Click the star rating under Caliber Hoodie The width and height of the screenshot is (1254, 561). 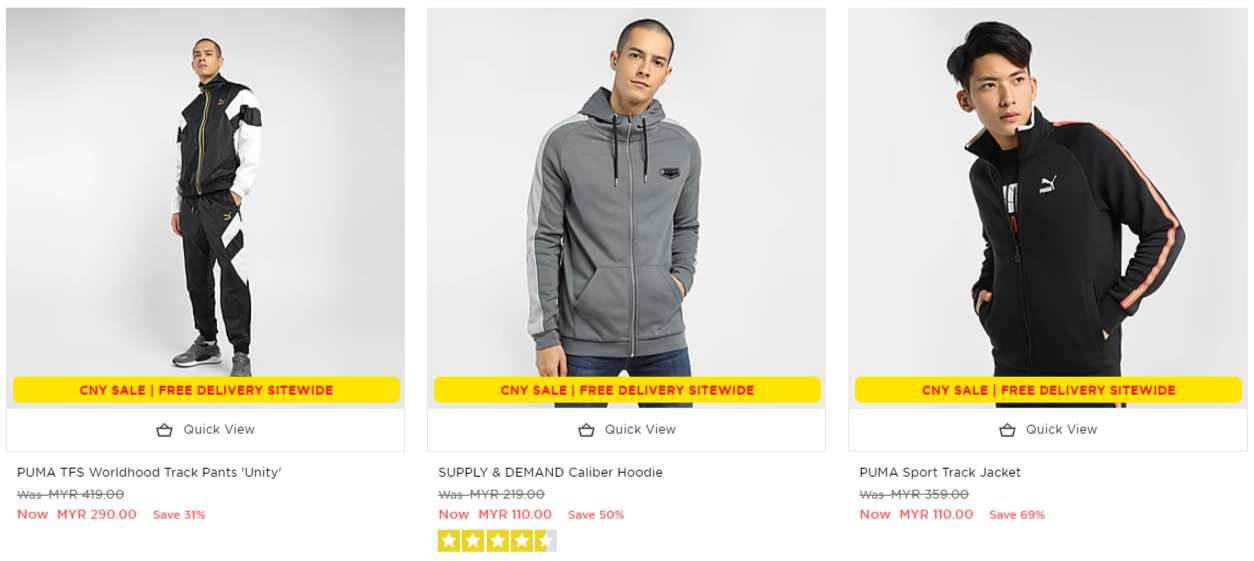497,541
